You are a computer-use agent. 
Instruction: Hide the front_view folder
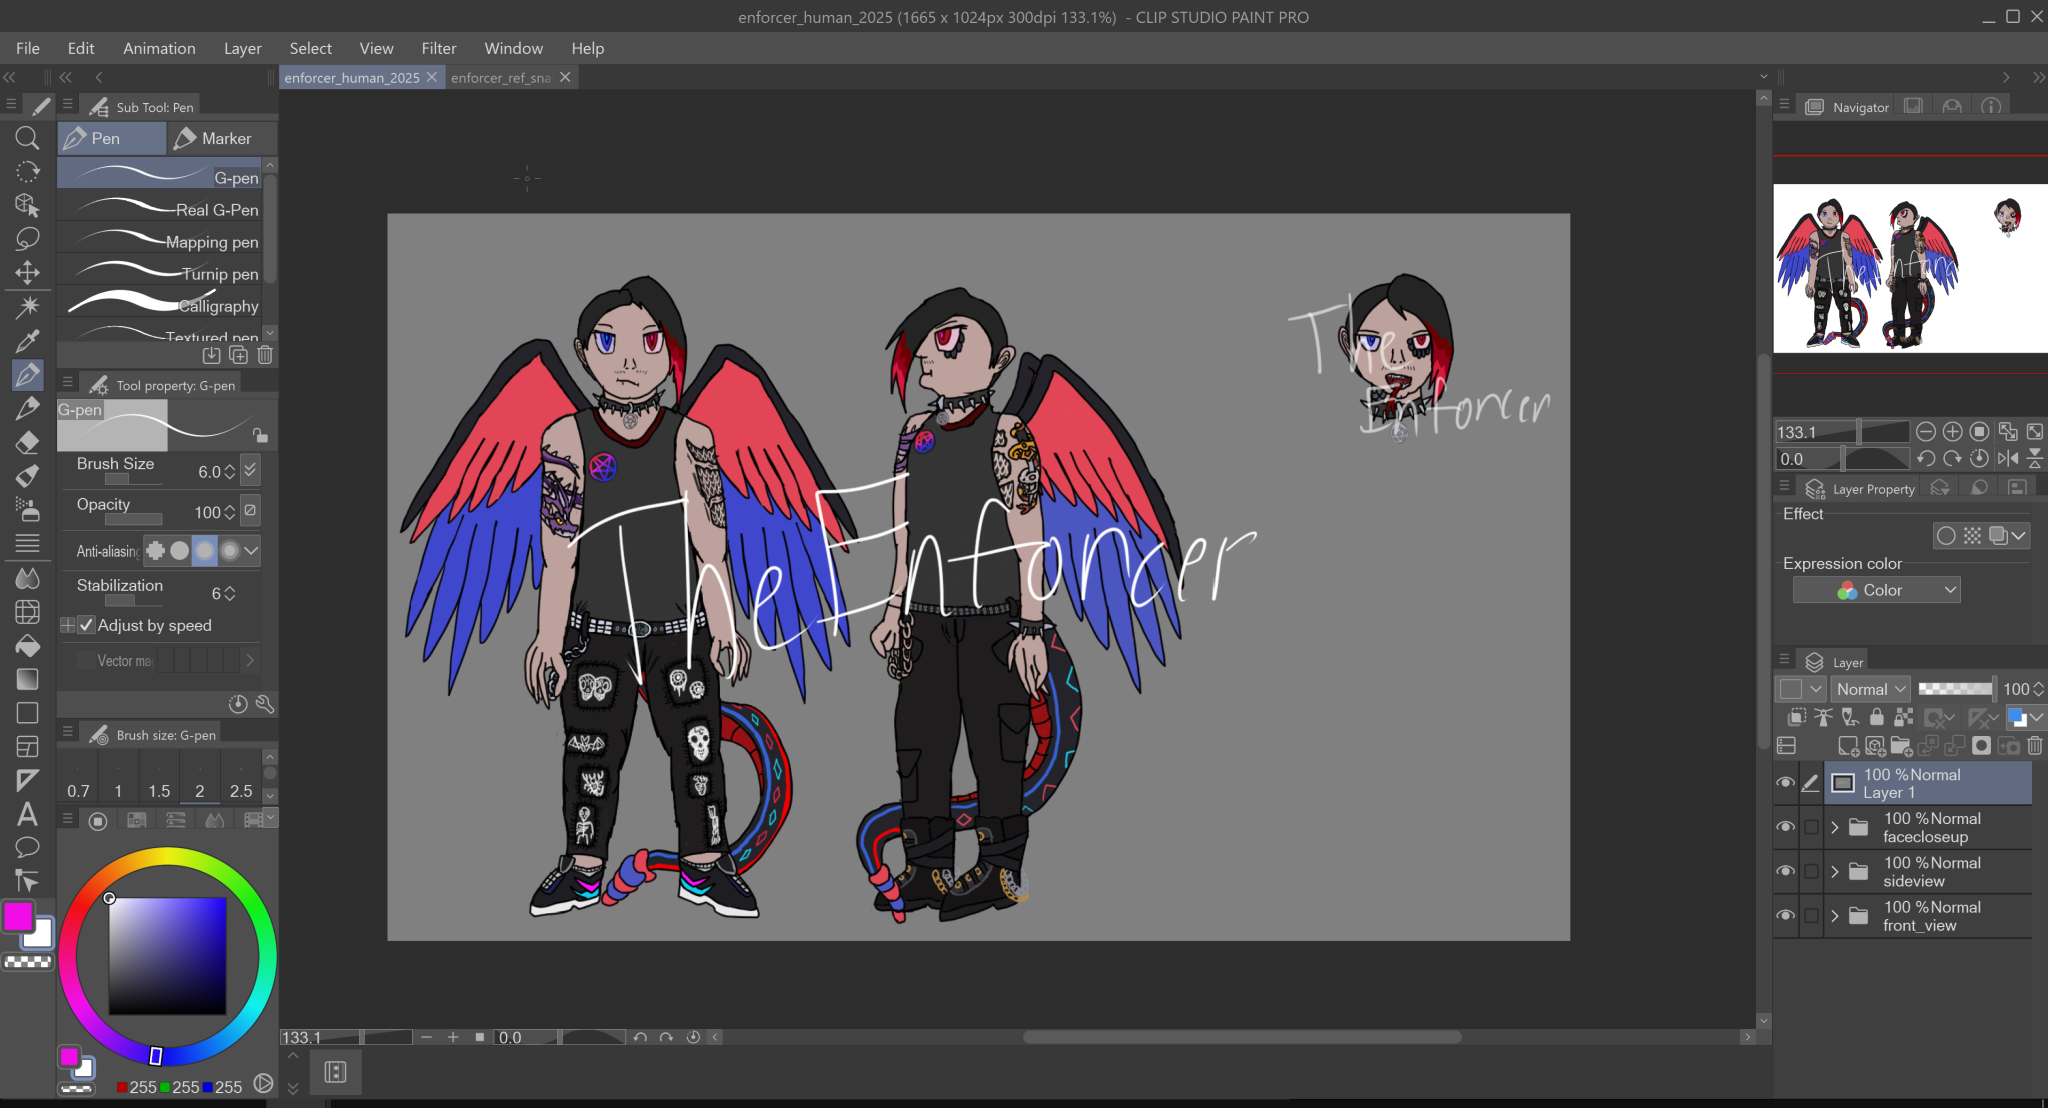click(x=1785, y=915)
